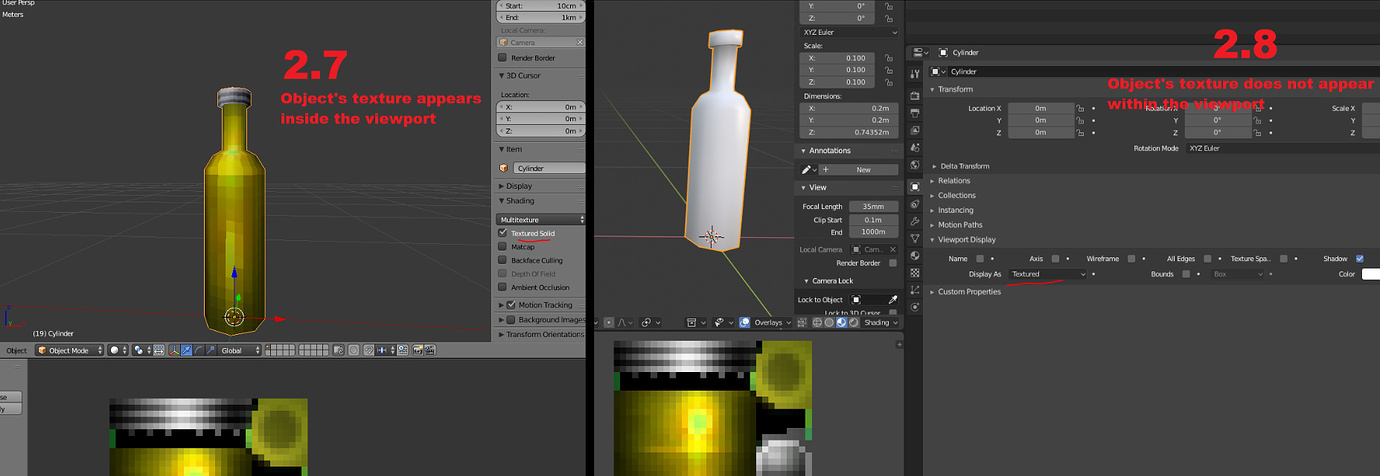Select the scale manipulator in 2.7 header
Viewport: 1380px width, 476px height.
(209, 350)
